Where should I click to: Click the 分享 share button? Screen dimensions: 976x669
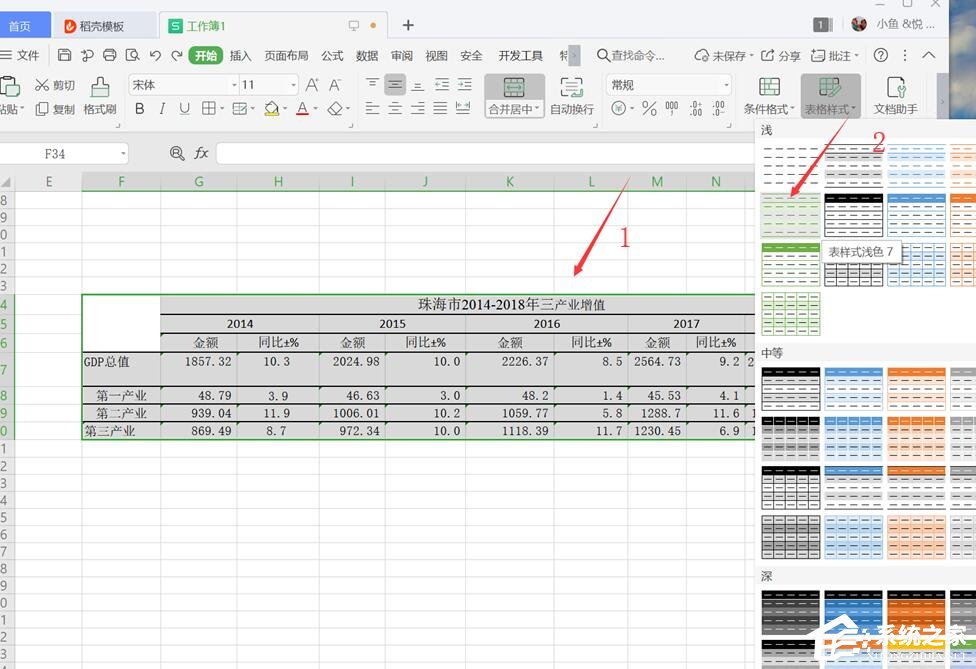coord(787,57)
